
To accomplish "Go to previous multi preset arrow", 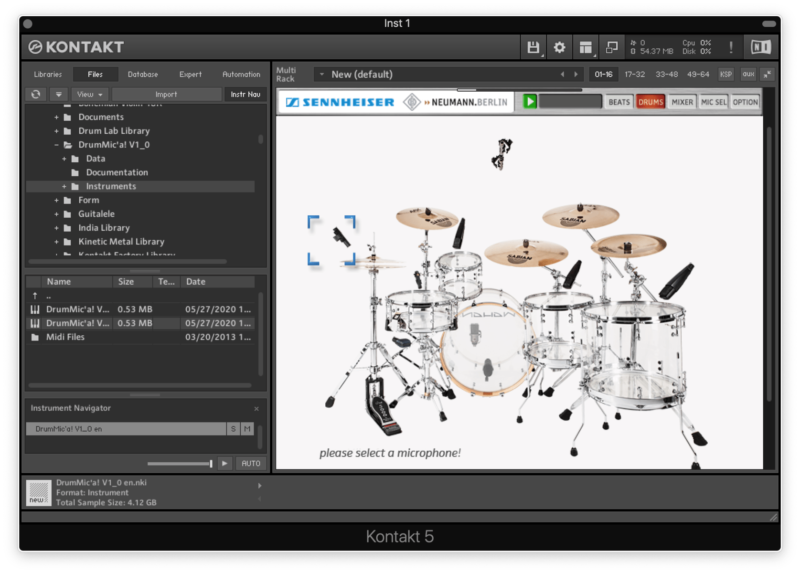I will pyautogui.click(x=562, y=74).
